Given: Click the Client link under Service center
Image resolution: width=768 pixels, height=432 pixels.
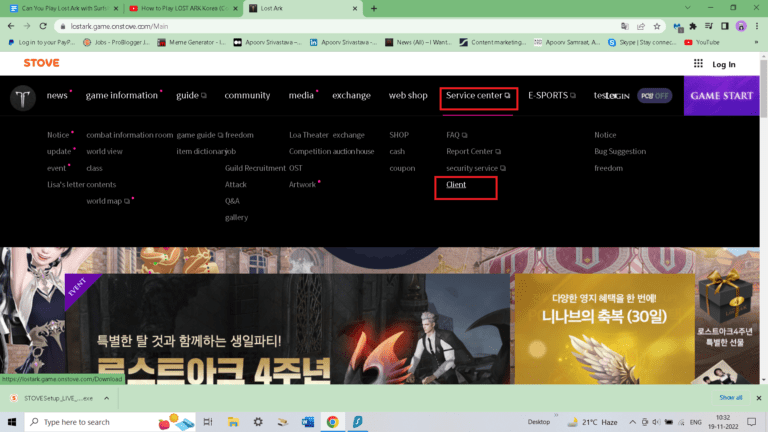Looking at the screenshot, I should pos(456,185).
